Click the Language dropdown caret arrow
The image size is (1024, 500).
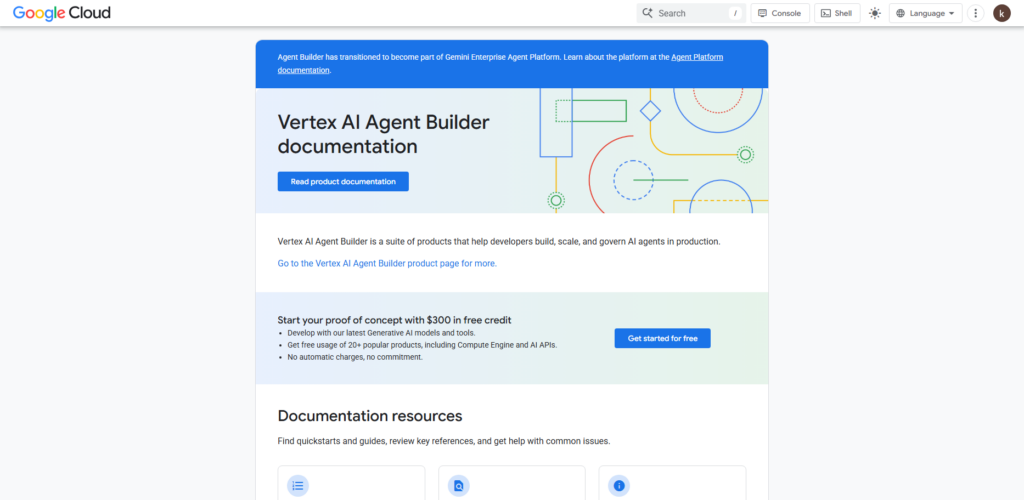pos(952,13)
